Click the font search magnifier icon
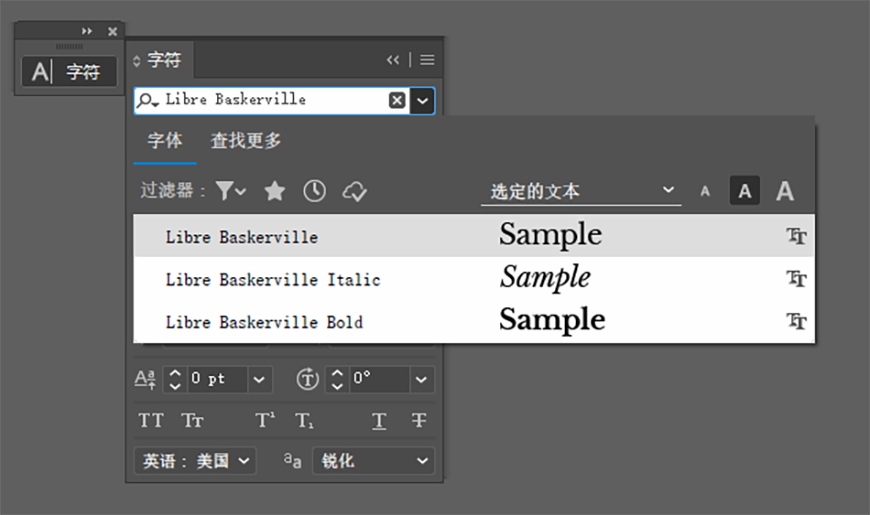This screenshot has height=515, width=870. (x=148, y=100)
